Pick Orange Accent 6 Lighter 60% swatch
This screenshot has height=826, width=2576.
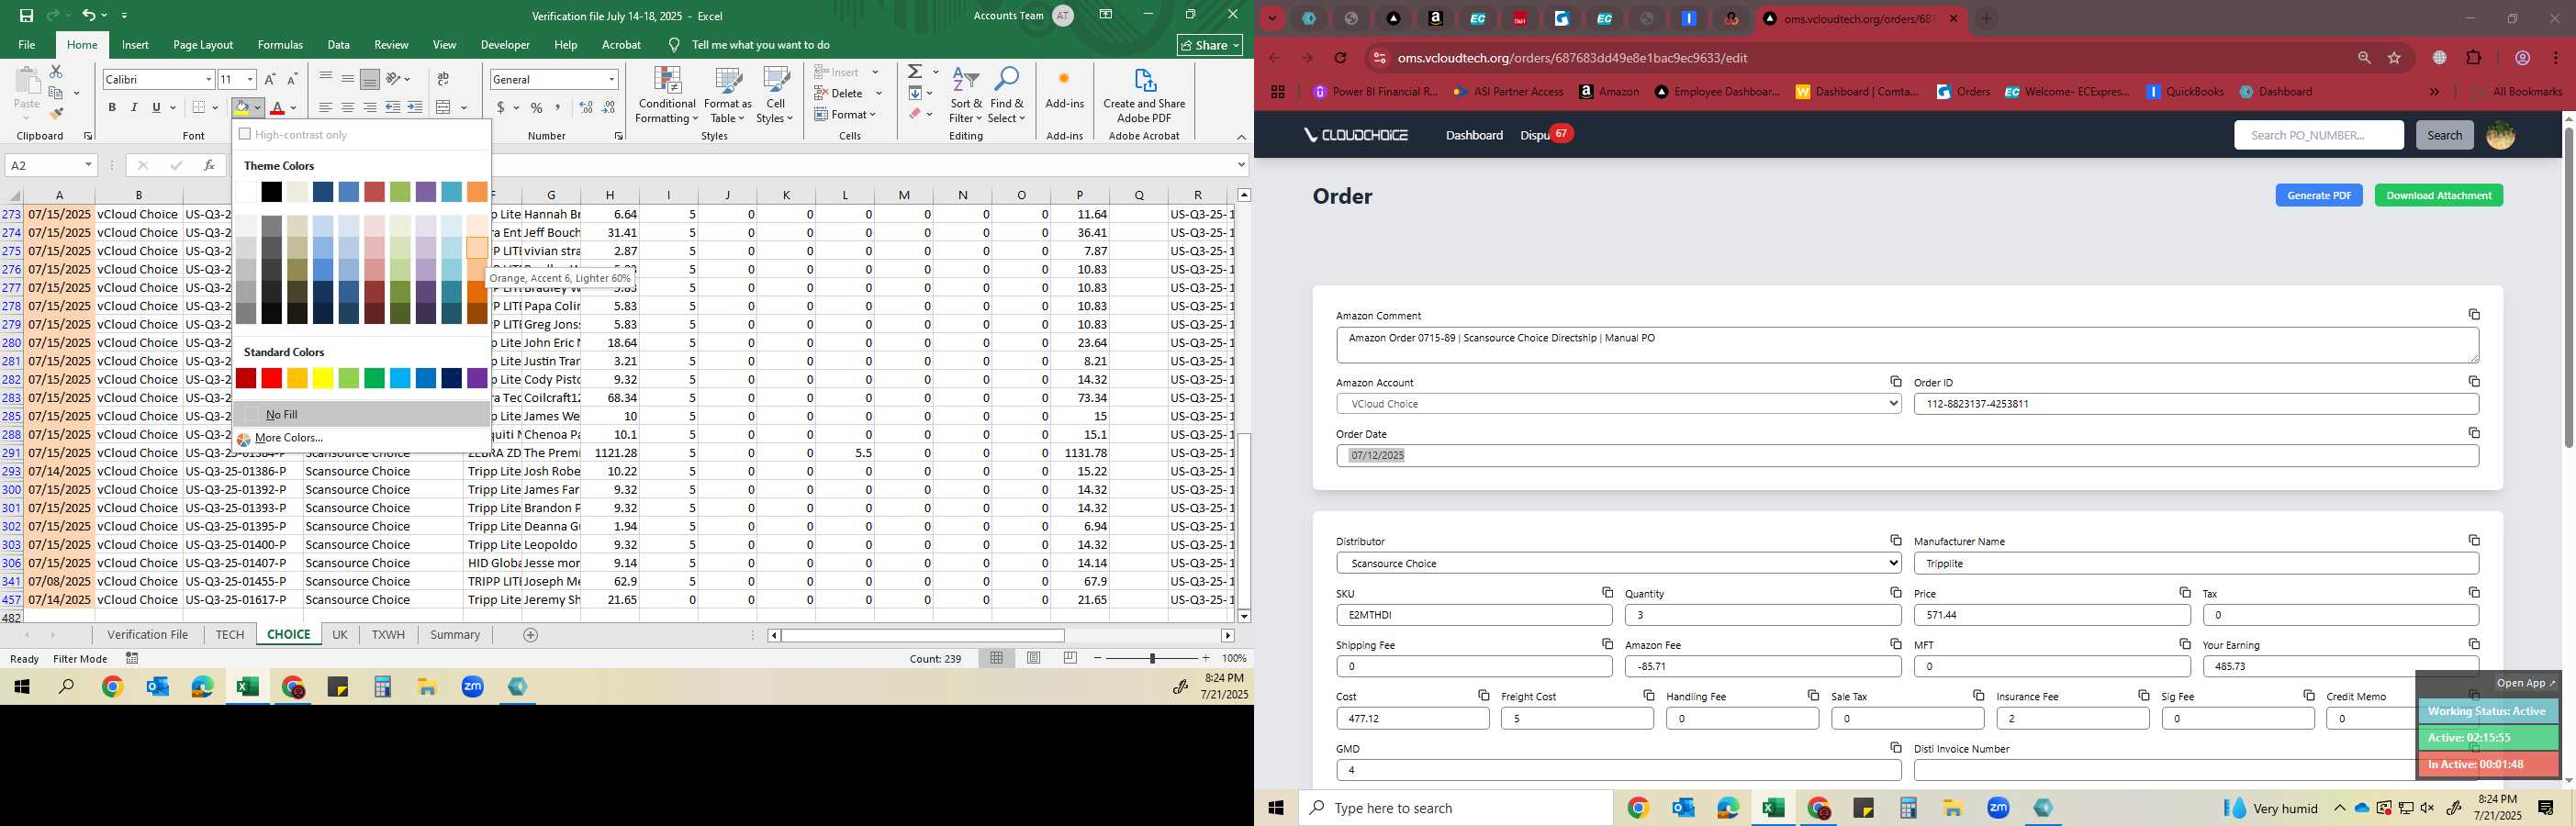(x=477, y=248)
